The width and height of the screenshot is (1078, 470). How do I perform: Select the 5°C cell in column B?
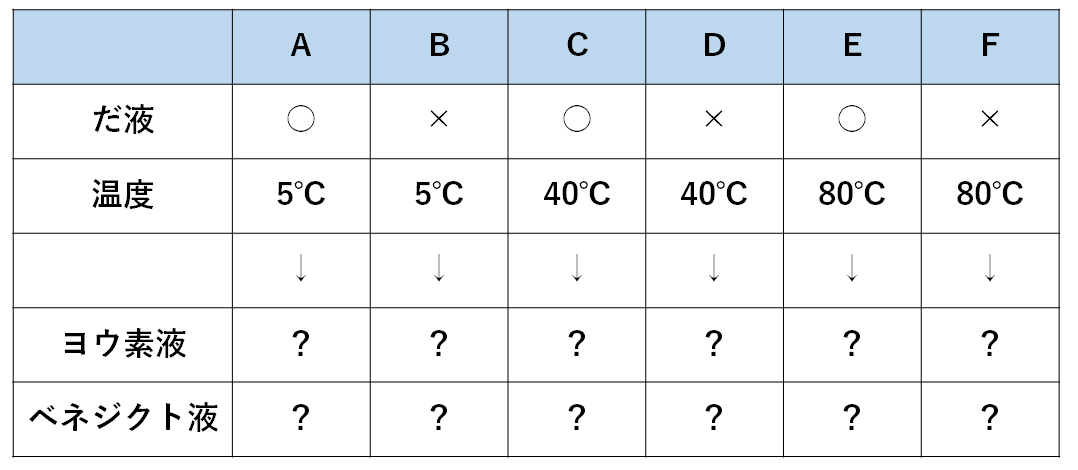(x=438, y=193)
